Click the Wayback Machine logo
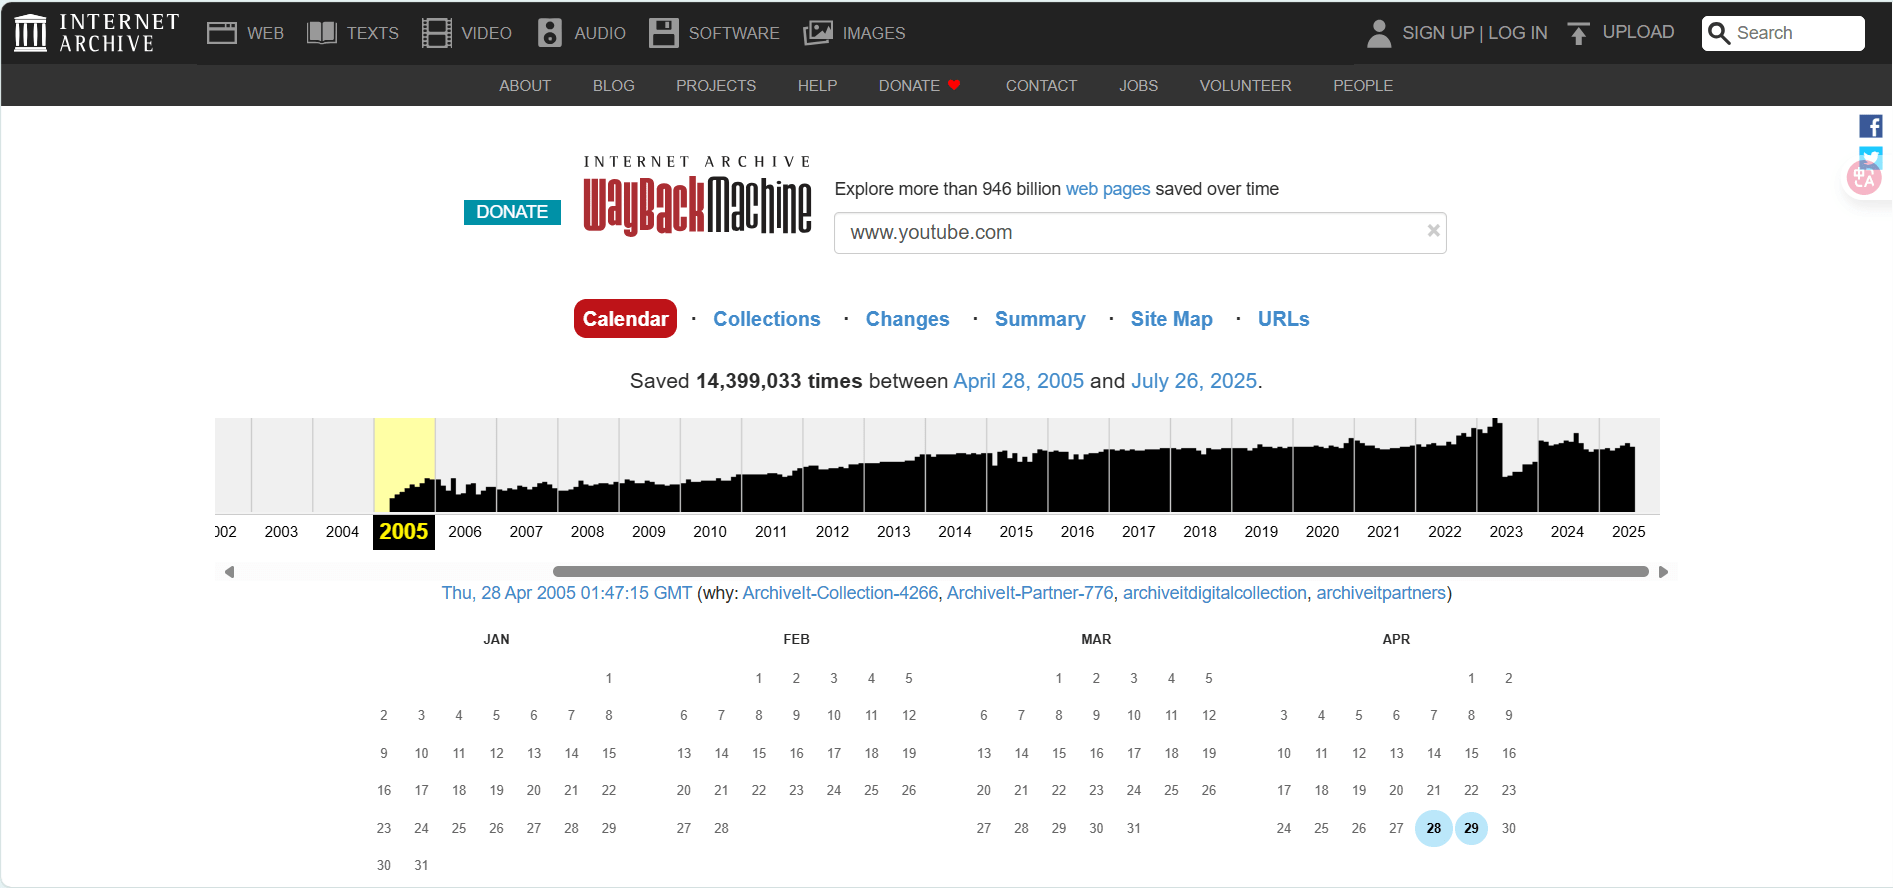 pos(697,196)
